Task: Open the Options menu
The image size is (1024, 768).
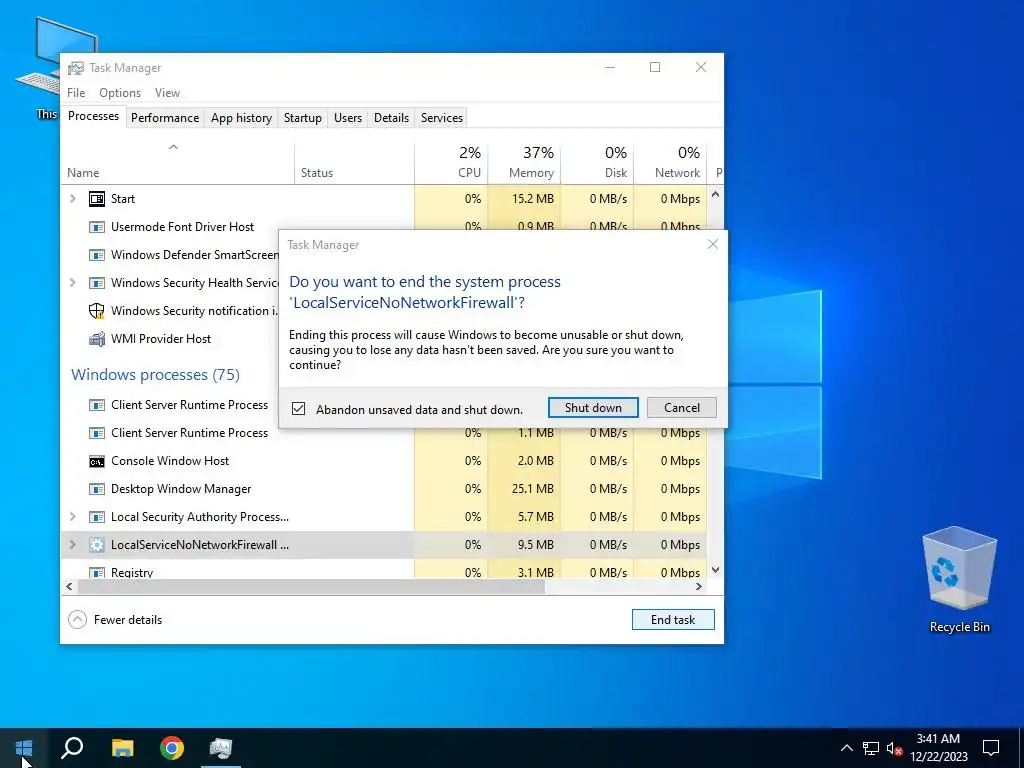Action: coord(120,93)
